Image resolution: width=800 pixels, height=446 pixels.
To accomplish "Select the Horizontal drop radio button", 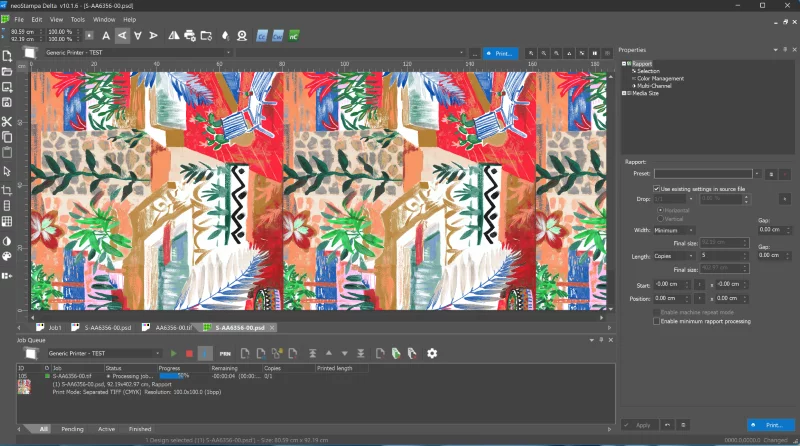I will [x=659, y=210].
